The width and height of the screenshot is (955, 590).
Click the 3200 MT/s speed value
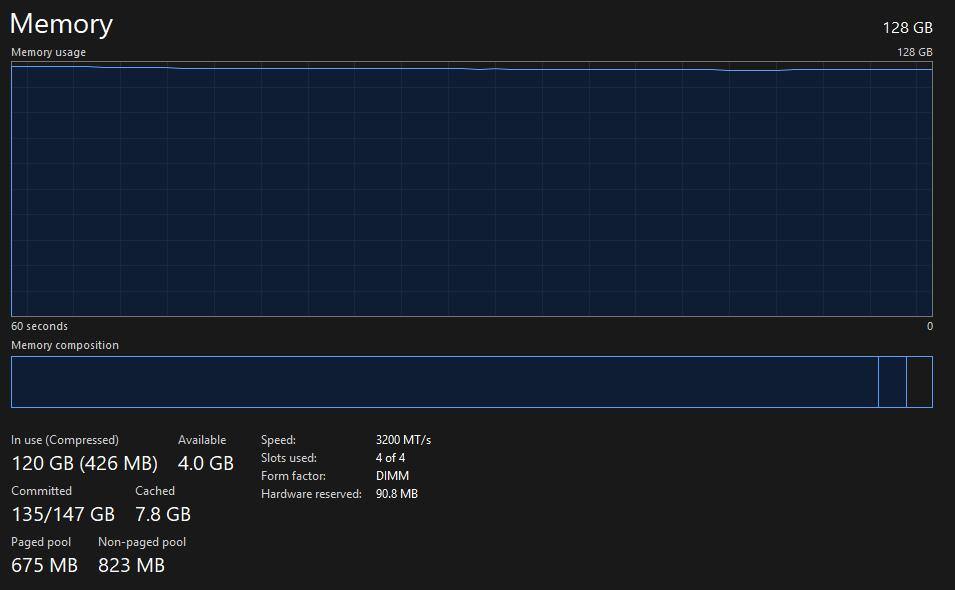tap(403, 440)
